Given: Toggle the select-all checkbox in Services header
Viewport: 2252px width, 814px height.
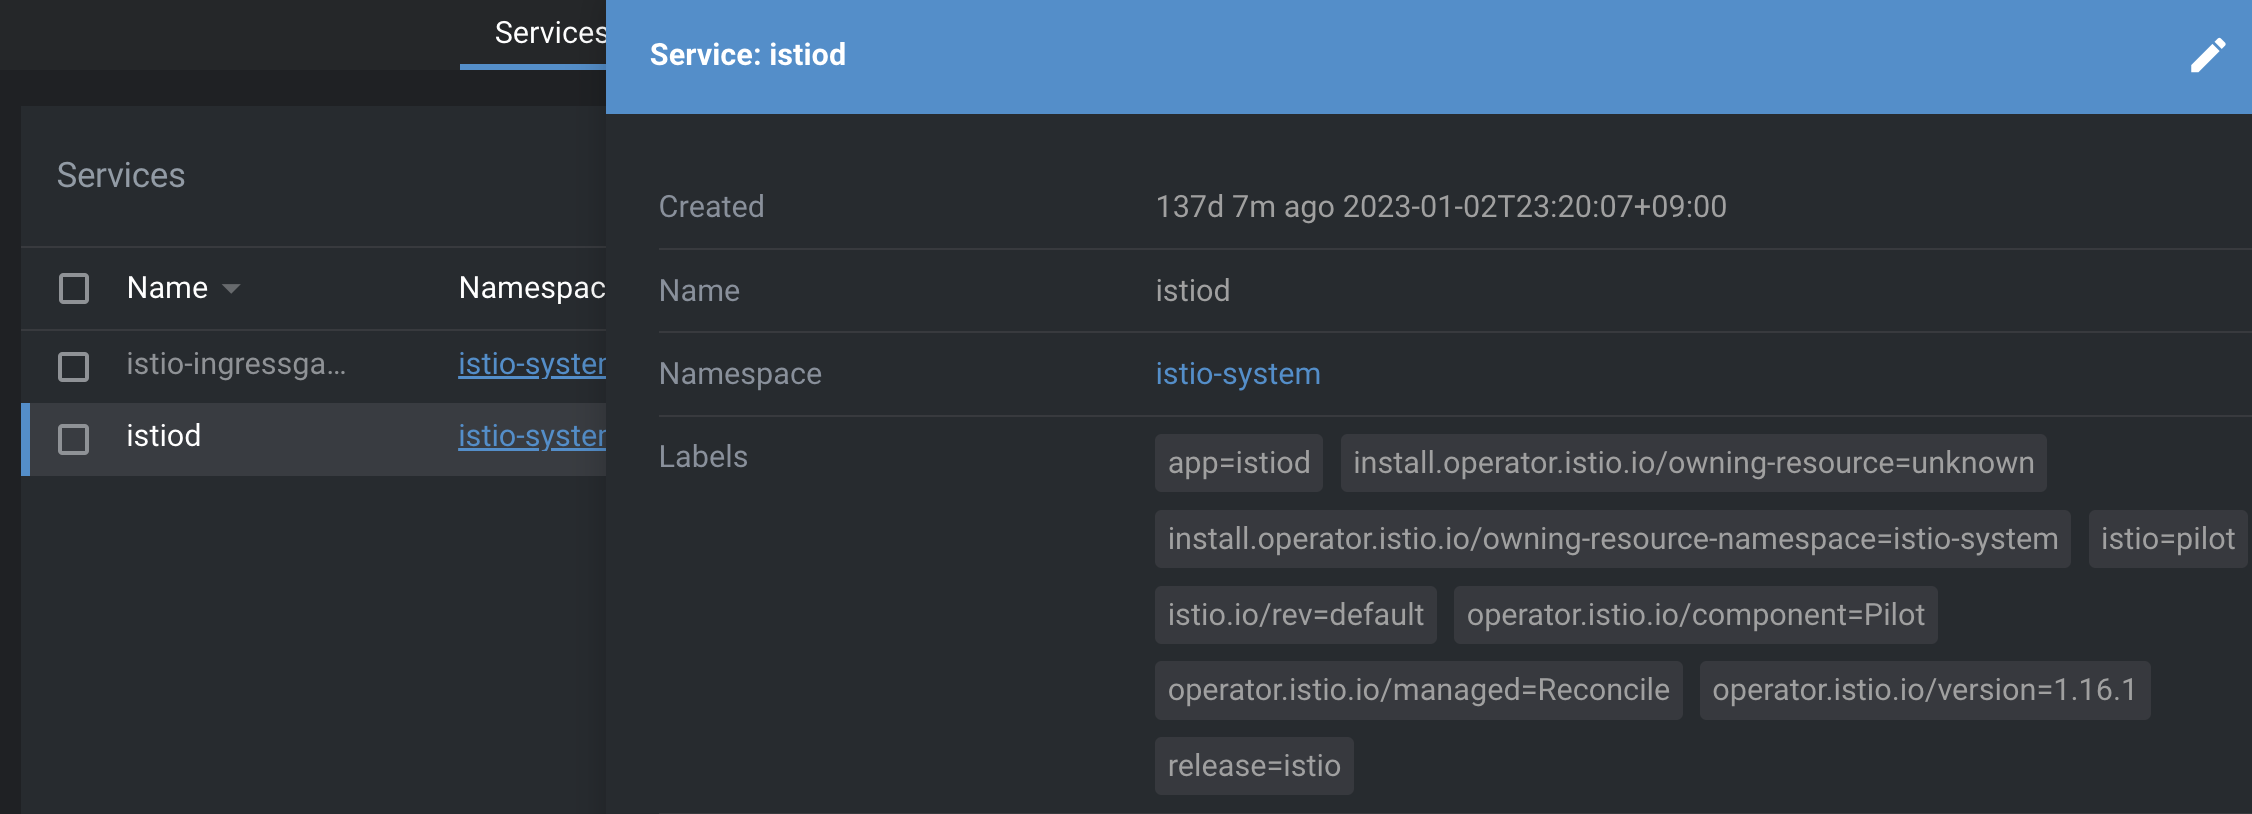Looking at the screenshot, I should tap(74, 289).
